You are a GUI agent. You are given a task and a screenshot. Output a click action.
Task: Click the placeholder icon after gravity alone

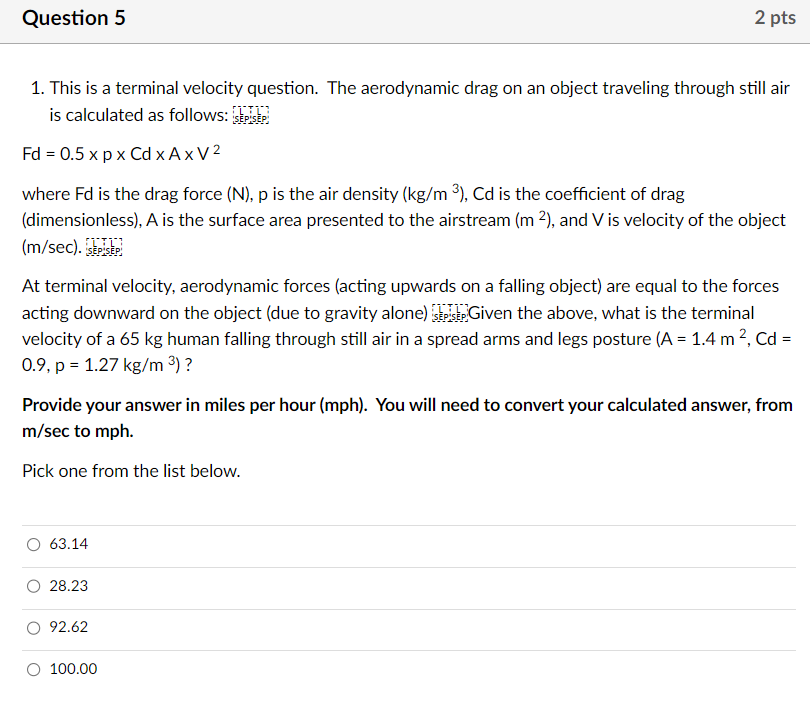pos(452,313)
